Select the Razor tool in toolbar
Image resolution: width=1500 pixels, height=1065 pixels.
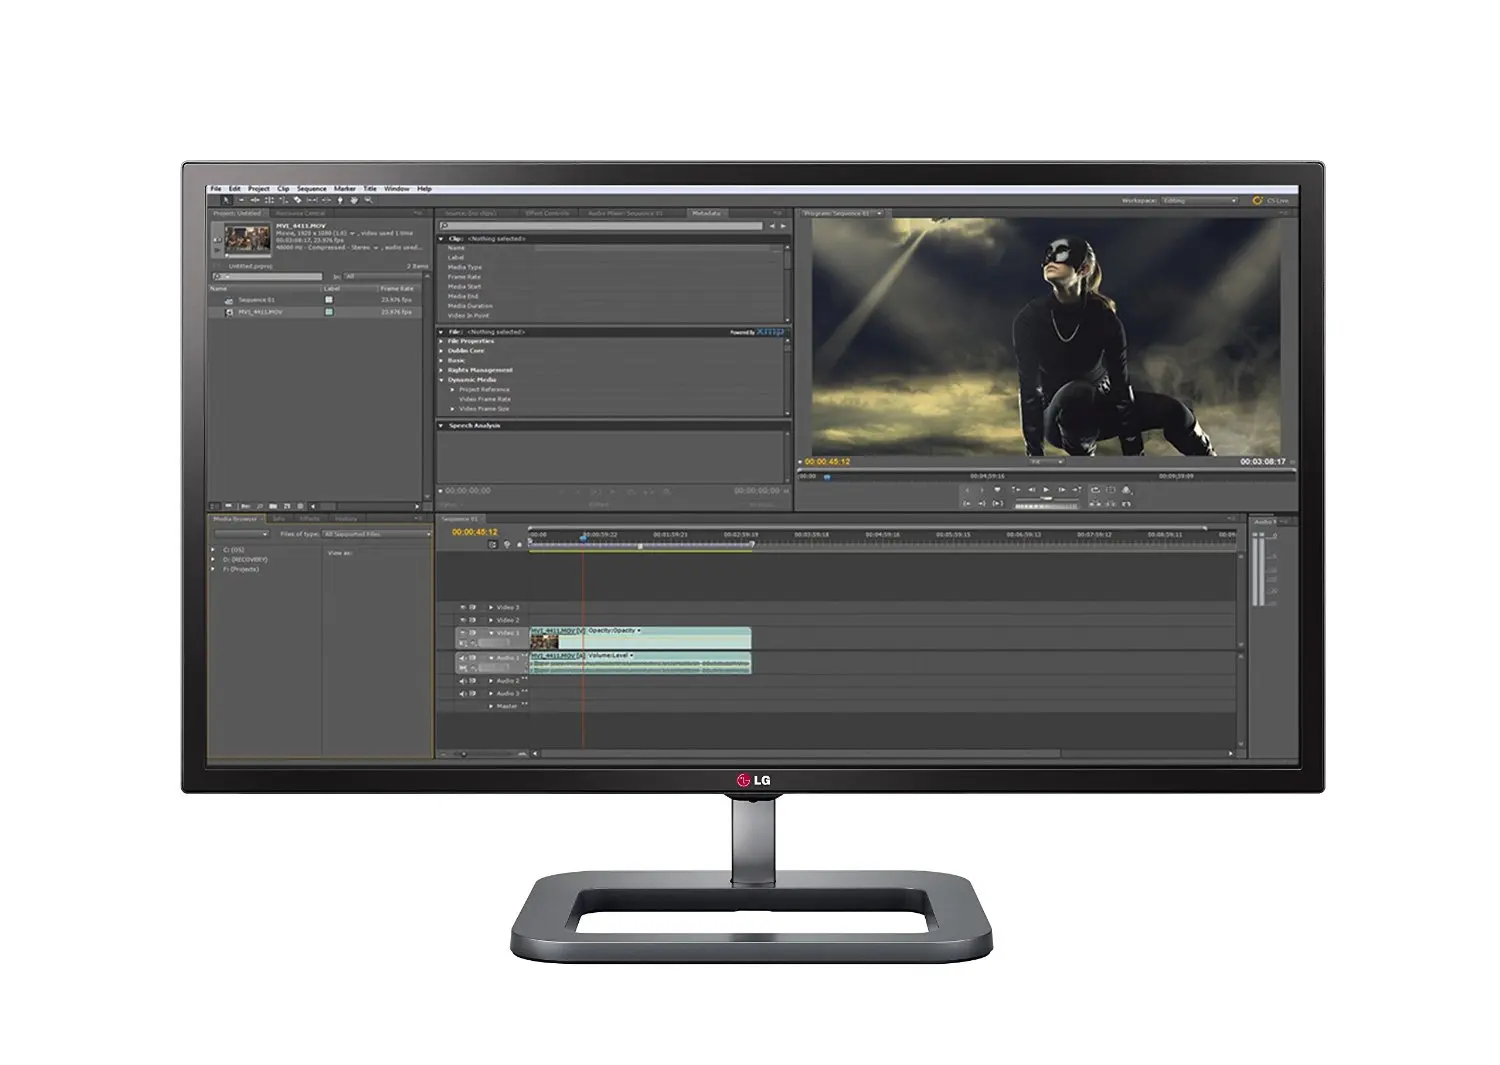click(298, 200)
